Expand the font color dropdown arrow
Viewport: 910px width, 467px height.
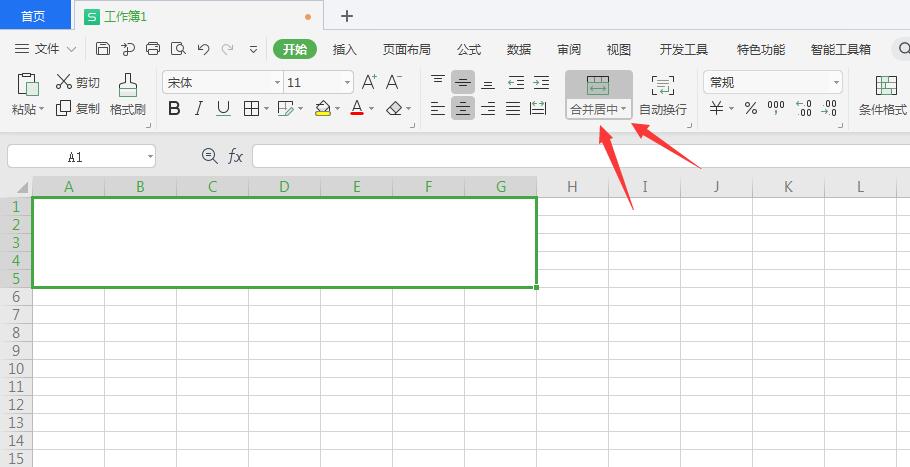(x=371, y=108)
